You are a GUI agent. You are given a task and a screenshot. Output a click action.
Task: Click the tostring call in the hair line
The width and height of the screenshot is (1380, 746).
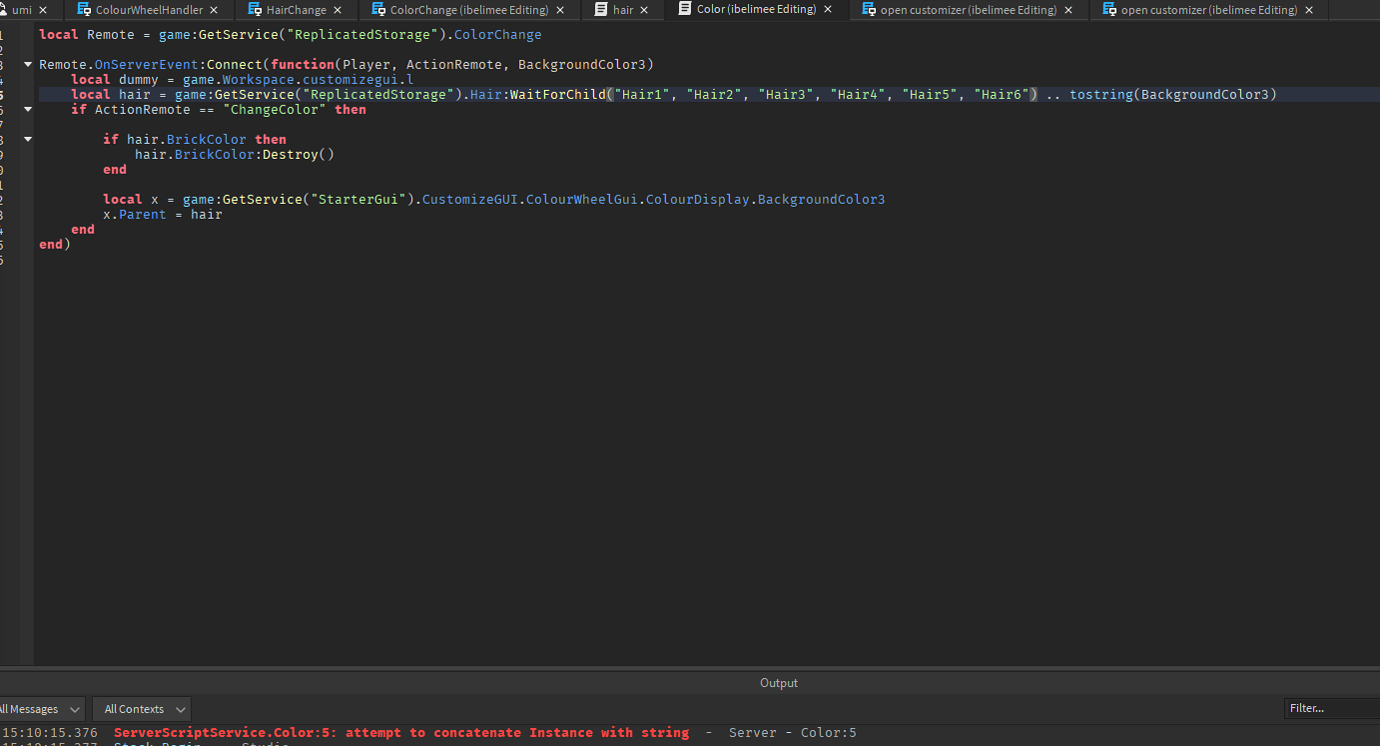point(1101,95)
